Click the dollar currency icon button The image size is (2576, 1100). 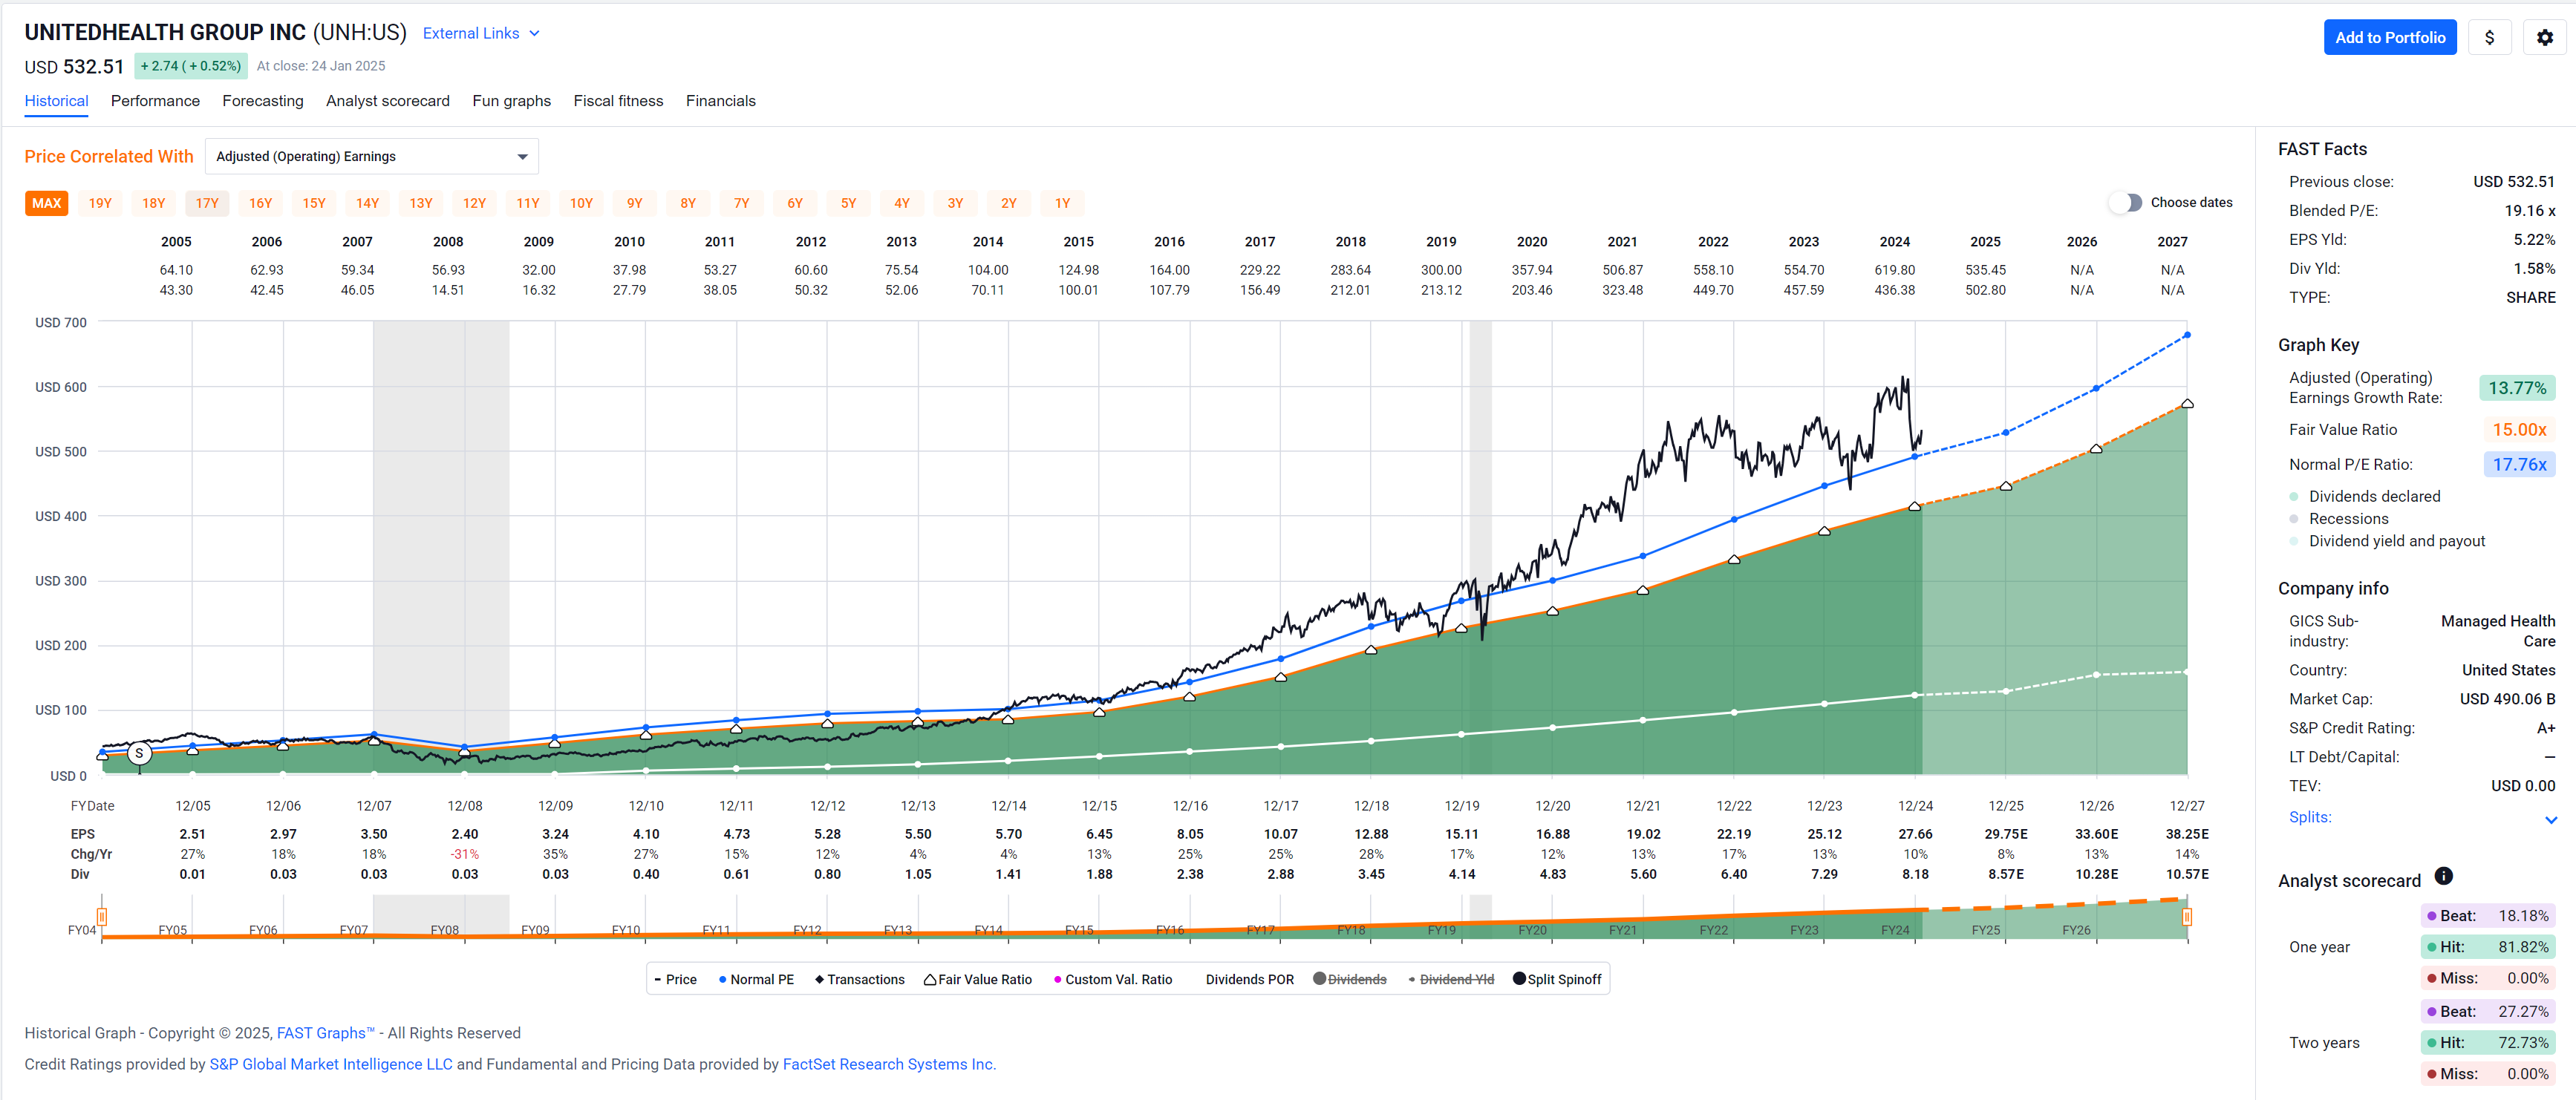coord(2489,38)
